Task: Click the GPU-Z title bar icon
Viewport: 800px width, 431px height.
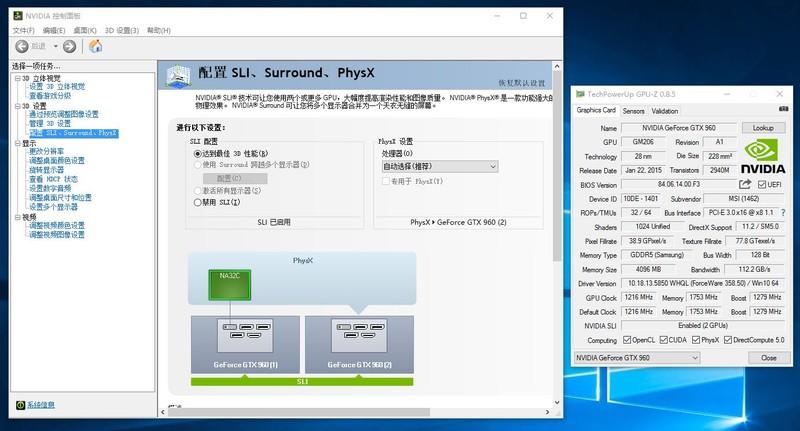Action: (x=580, y=94)
